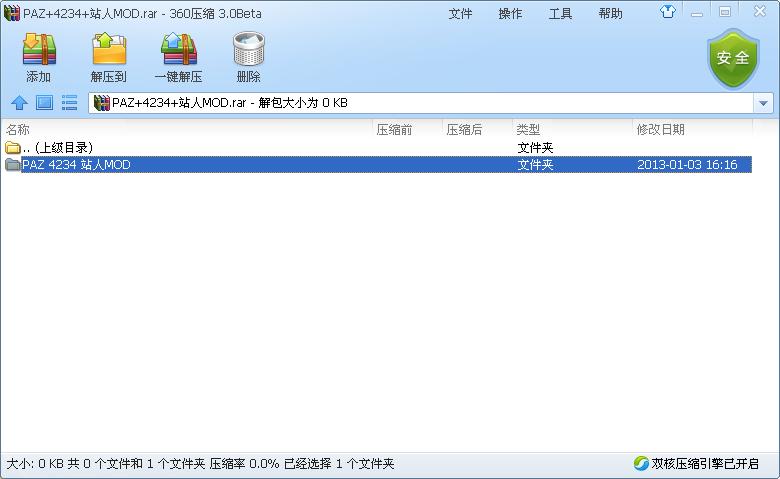The height and width of the screenshot is (479, 780).
Task: Click 文件夹 type cell in PAZ 4234 row
Action: tap(535, 165)
